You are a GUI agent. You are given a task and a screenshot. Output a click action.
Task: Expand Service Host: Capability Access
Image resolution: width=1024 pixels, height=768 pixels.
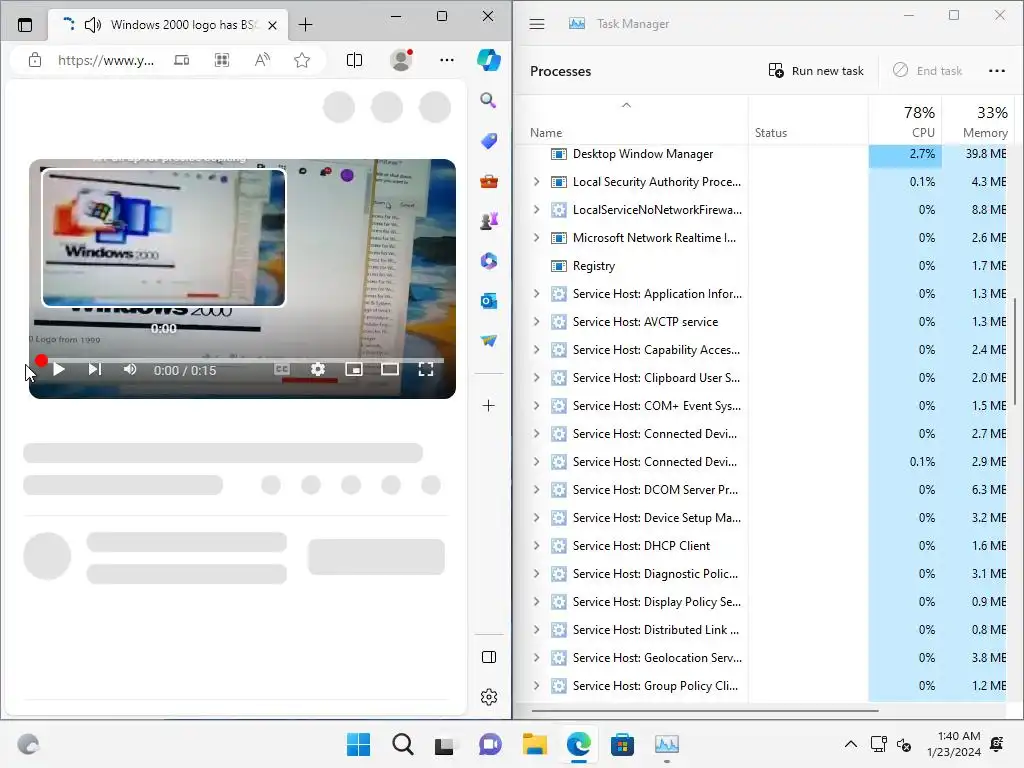[536, 350]
